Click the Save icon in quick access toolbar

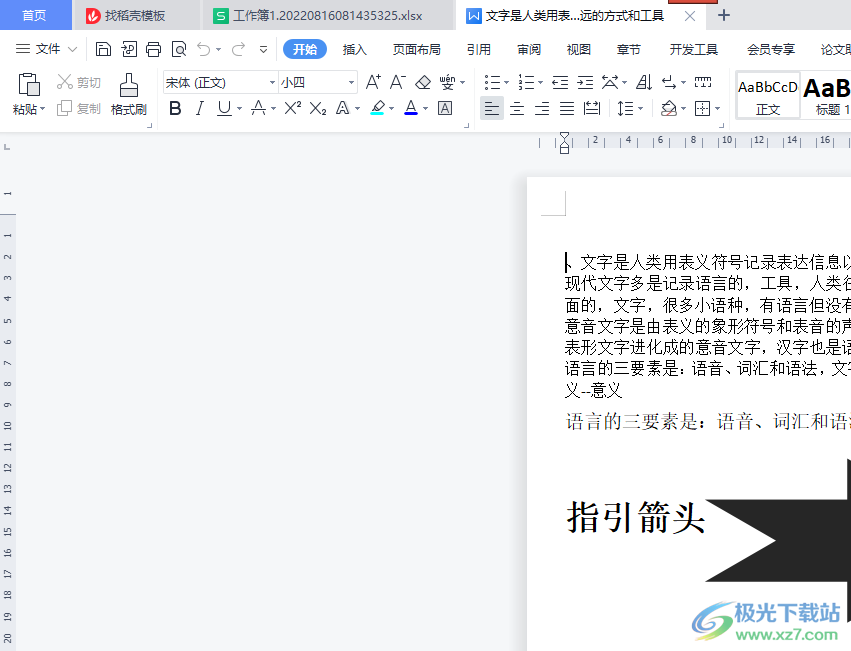(x=103, y=49)
